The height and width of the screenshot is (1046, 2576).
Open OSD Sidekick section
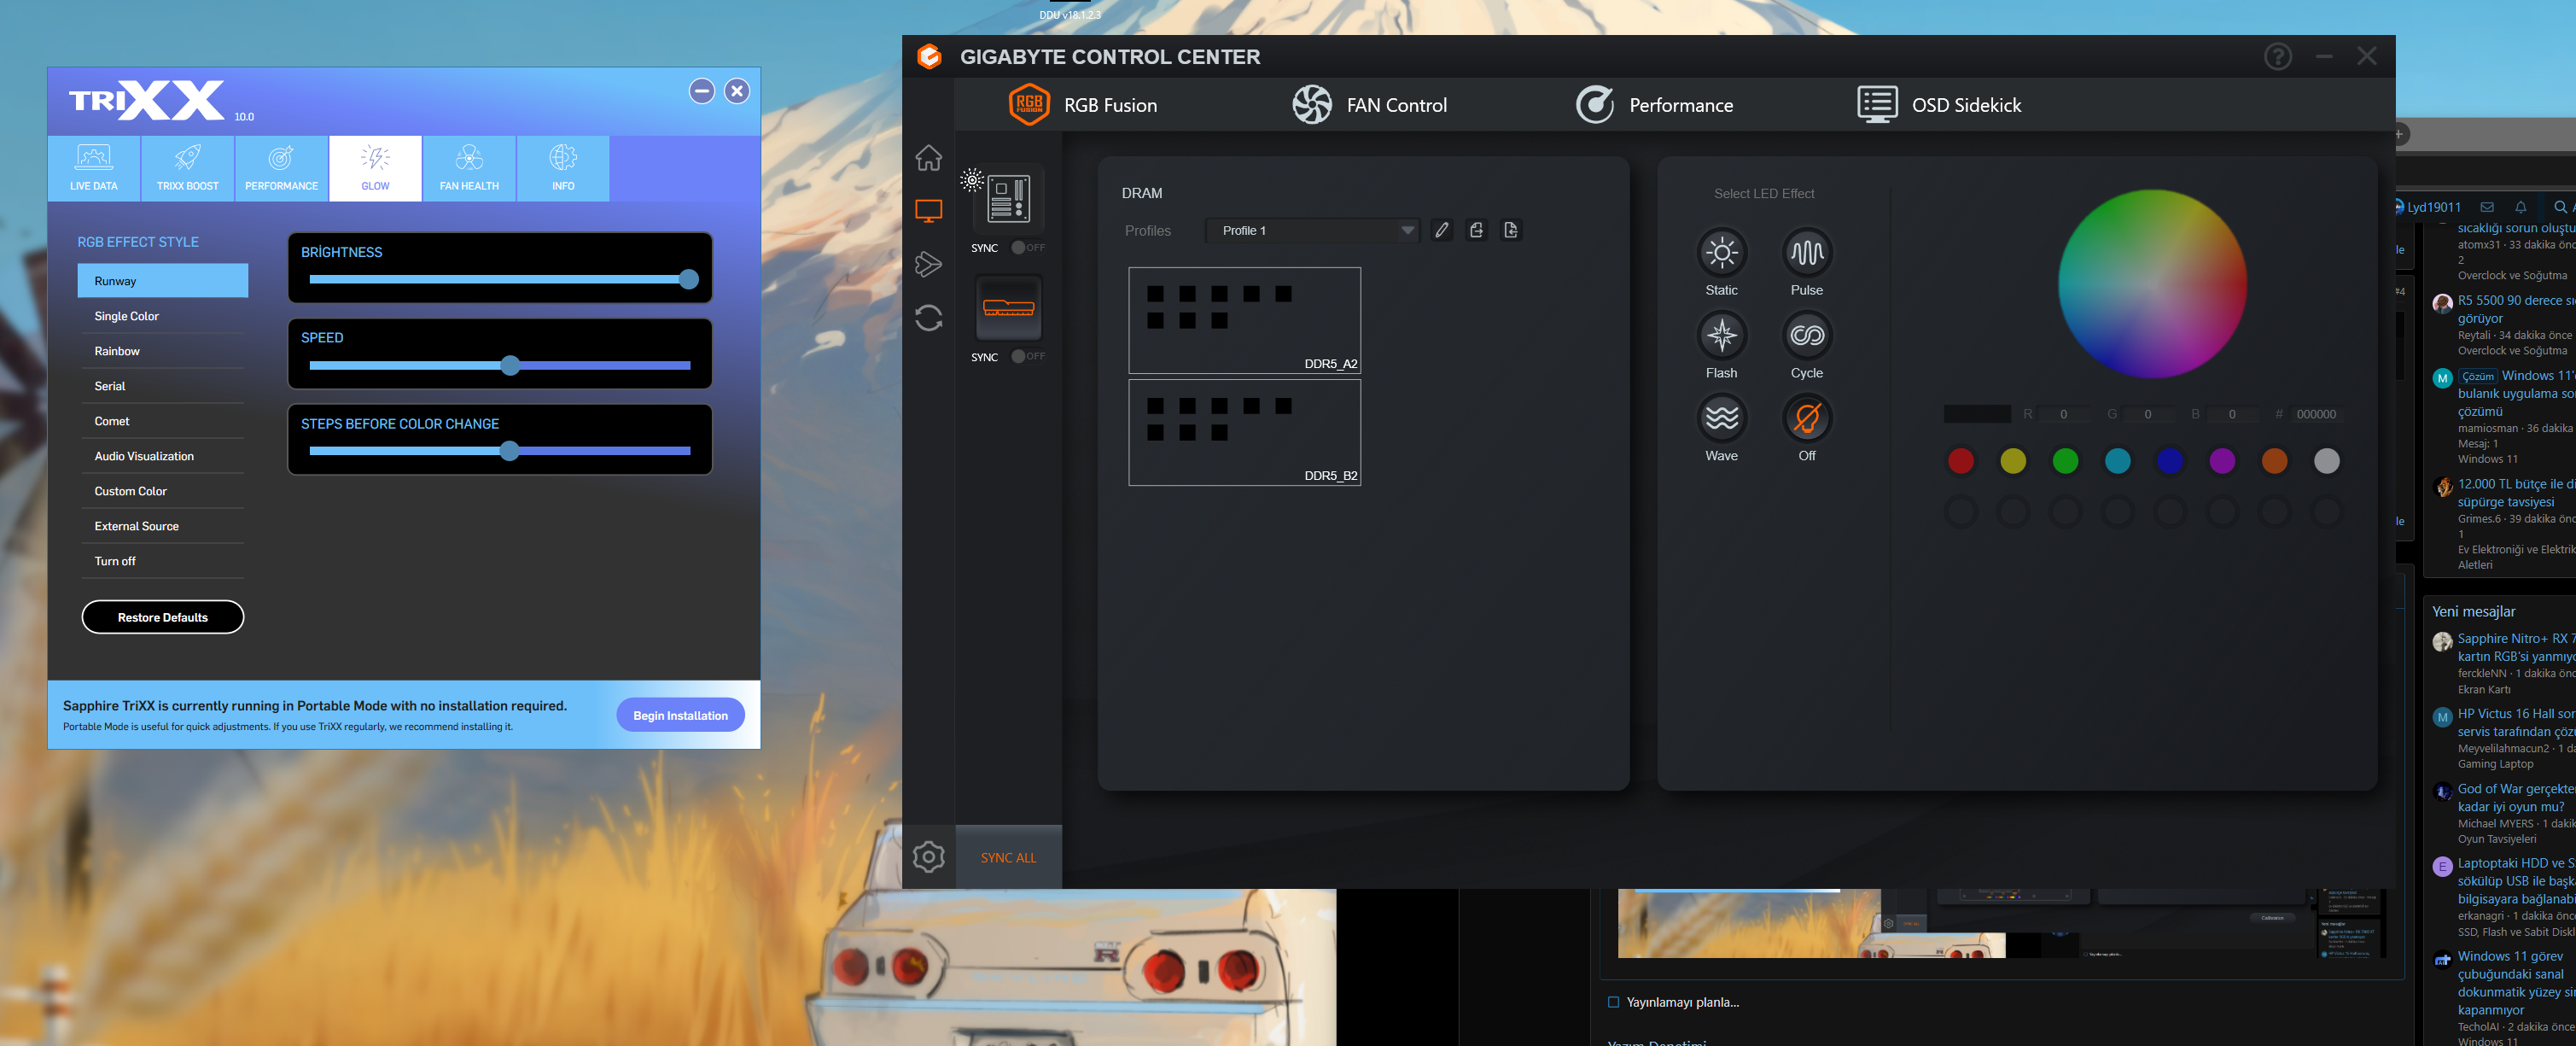[x=1939, y=105]
